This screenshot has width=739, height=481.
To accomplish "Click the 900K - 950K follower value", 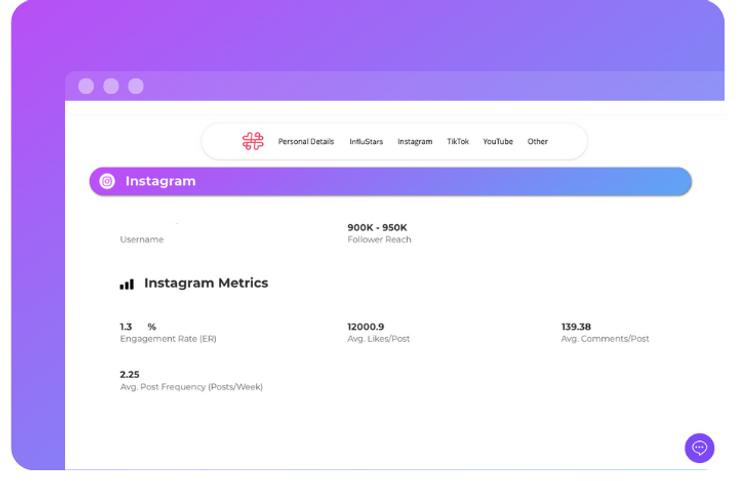I will tap(377, 228).
